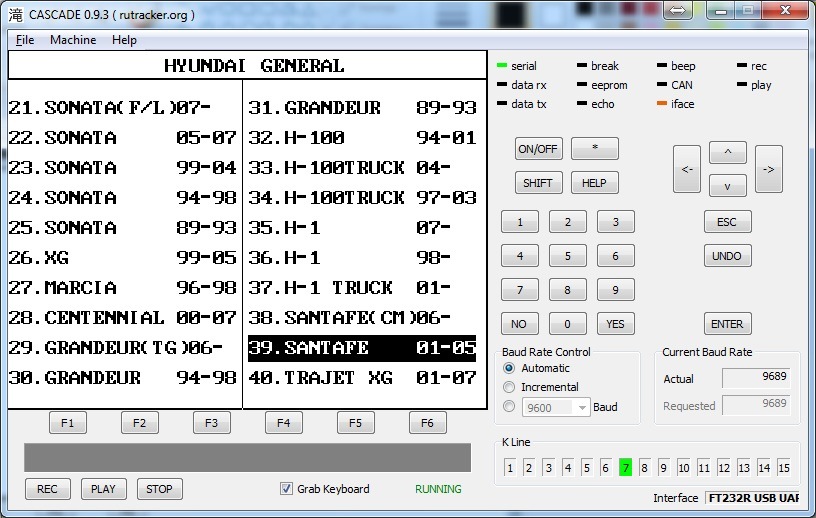Select entry 26.XG 99-05
This screenshot has width=816, height=518.
[x=122, y=258]
